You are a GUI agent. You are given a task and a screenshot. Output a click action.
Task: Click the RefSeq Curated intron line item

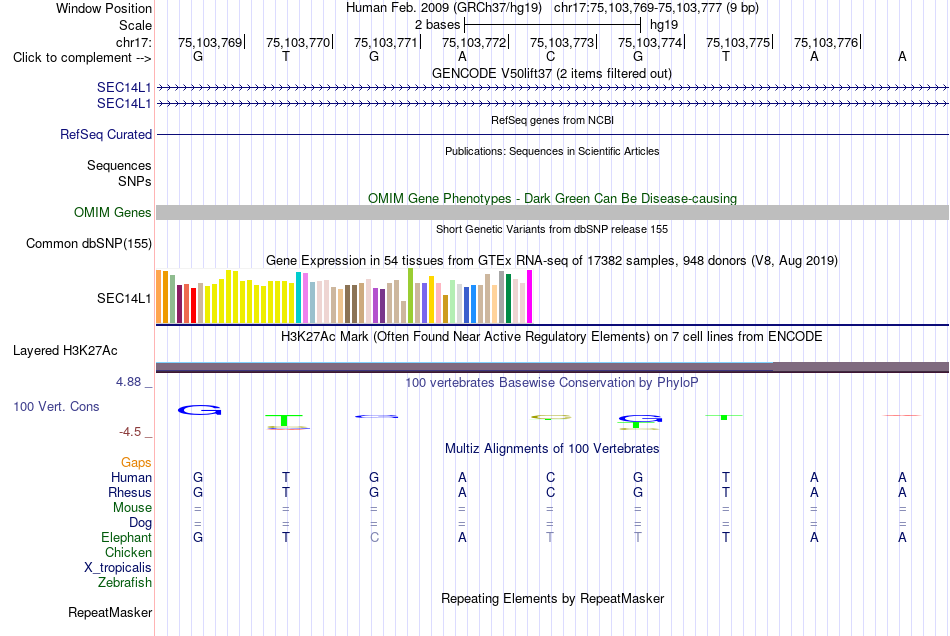coord(552,134)
